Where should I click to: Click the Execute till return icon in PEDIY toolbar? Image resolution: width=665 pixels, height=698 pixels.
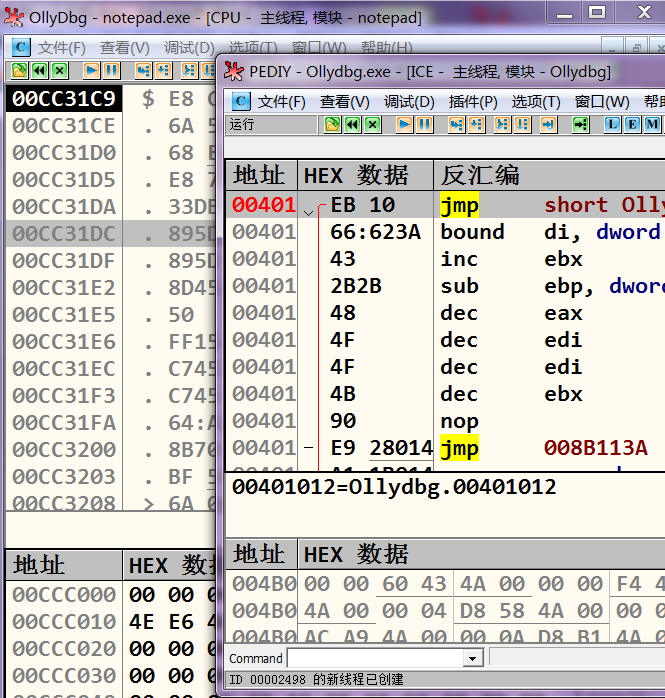549,125
